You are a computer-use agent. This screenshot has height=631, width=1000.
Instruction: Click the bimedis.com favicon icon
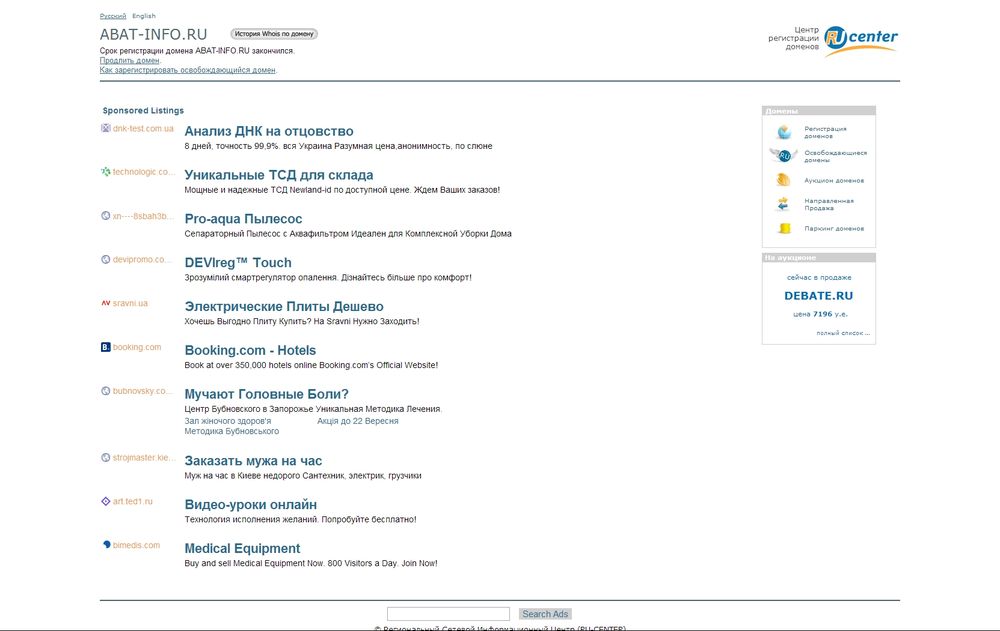[x=106, y=545]
